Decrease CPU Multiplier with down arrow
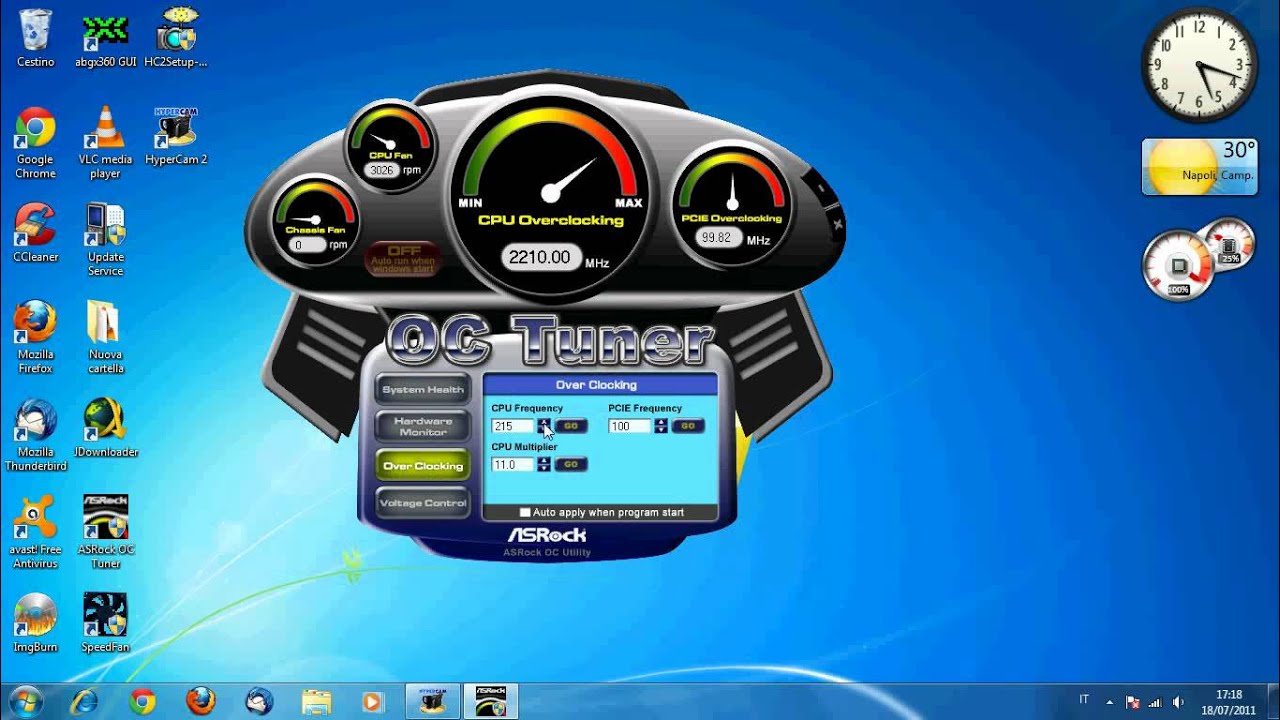The width and height of the screenshot is (1280, 720). click(544, 468)
